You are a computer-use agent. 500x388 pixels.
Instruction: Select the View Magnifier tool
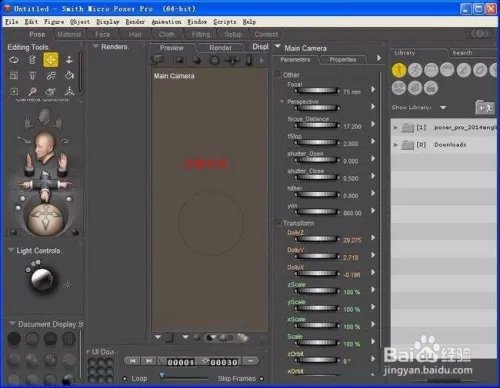(x=32, y=91)
